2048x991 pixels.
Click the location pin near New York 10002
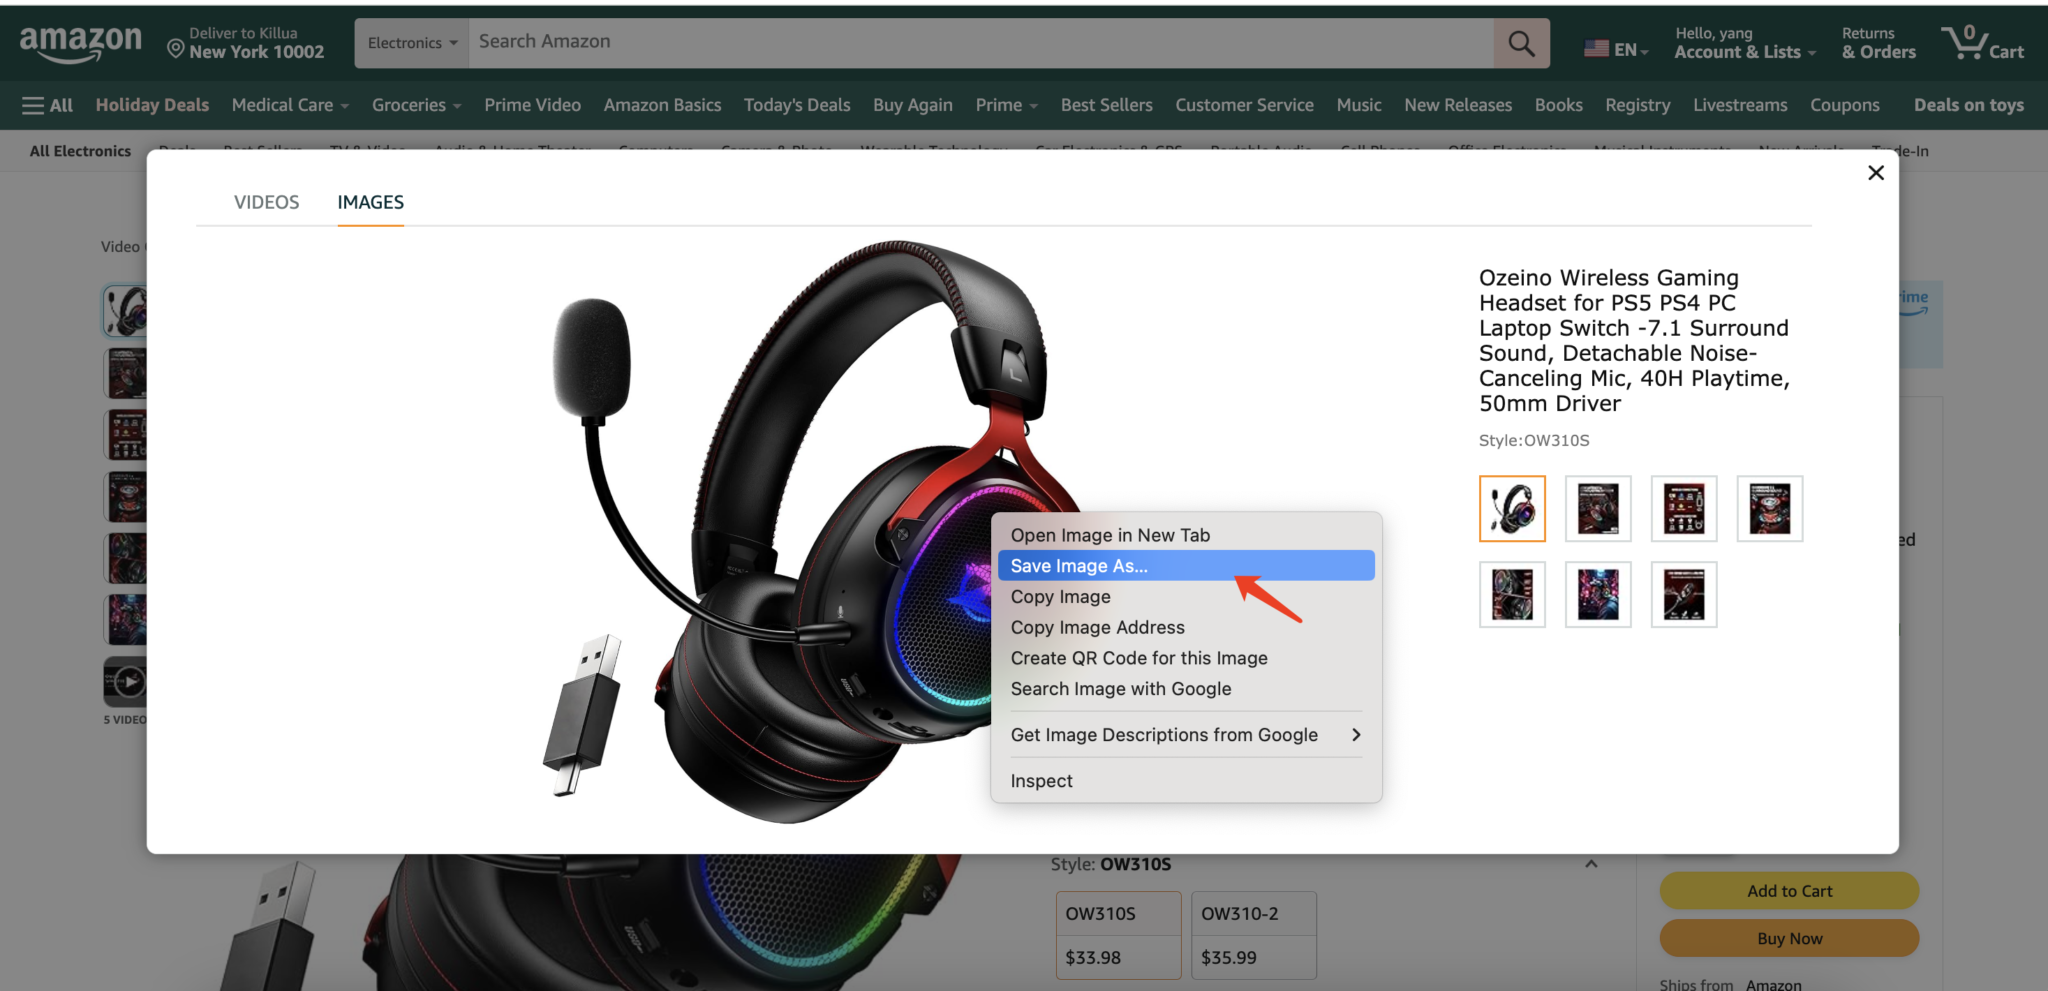click(x=174, y=46)
